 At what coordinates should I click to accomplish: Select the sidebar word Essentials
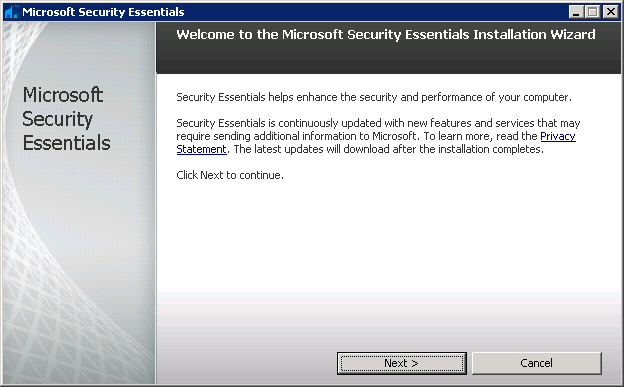click(x=66, y=143)
